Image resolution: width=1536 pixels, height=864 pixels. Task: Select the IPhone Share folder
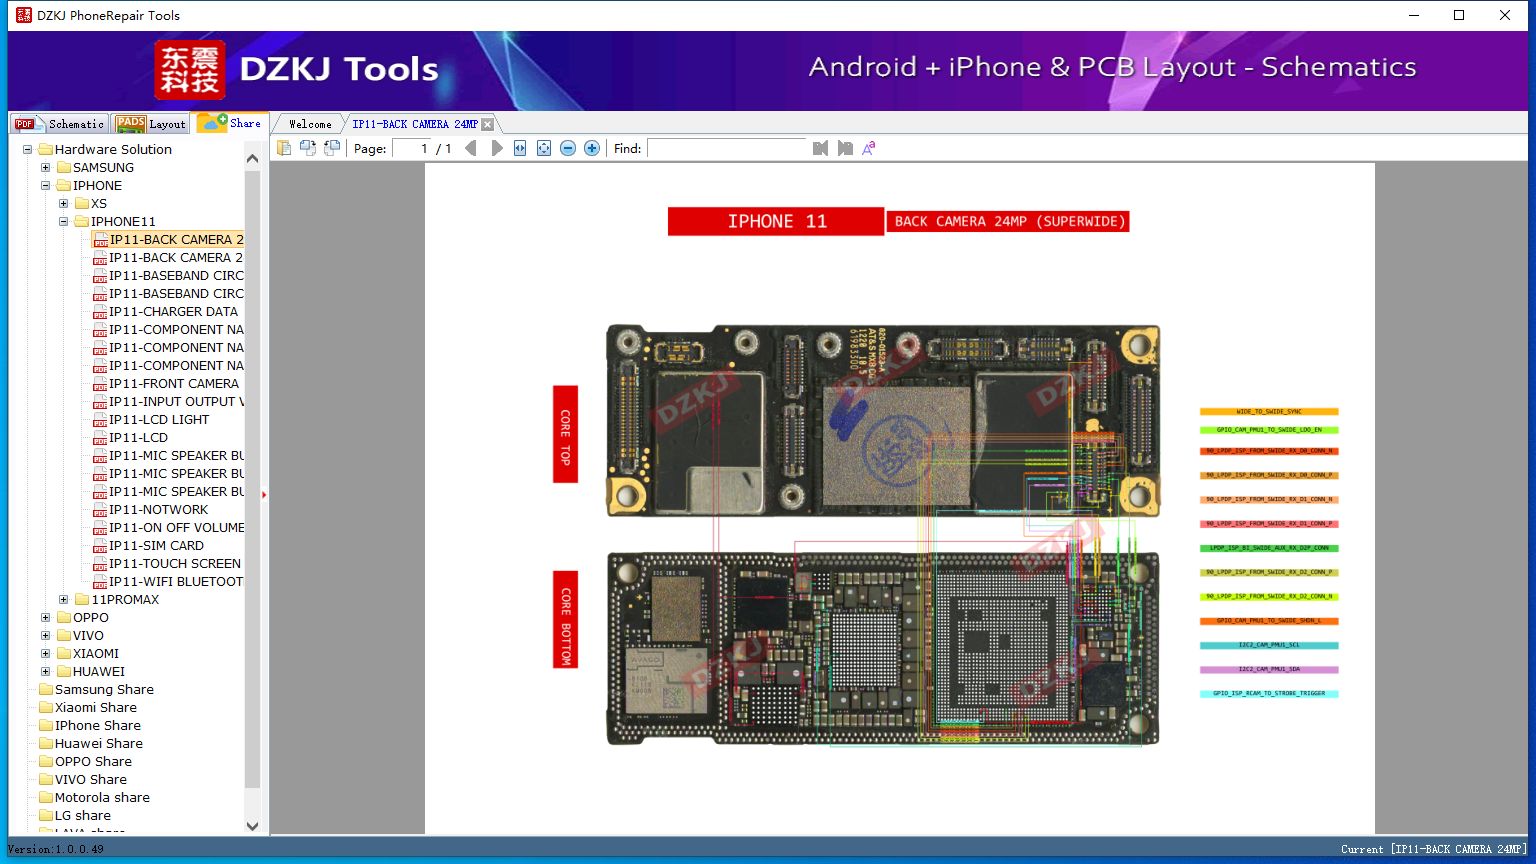[98, 726]
